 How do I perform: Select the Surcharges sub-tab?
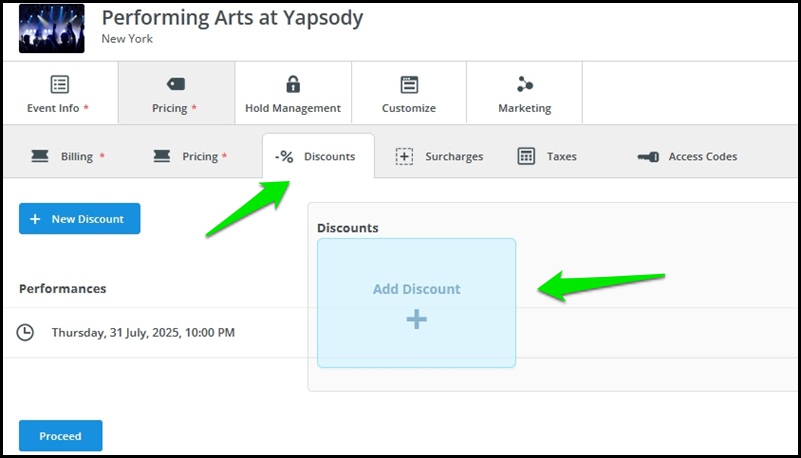tap(439, 156)
